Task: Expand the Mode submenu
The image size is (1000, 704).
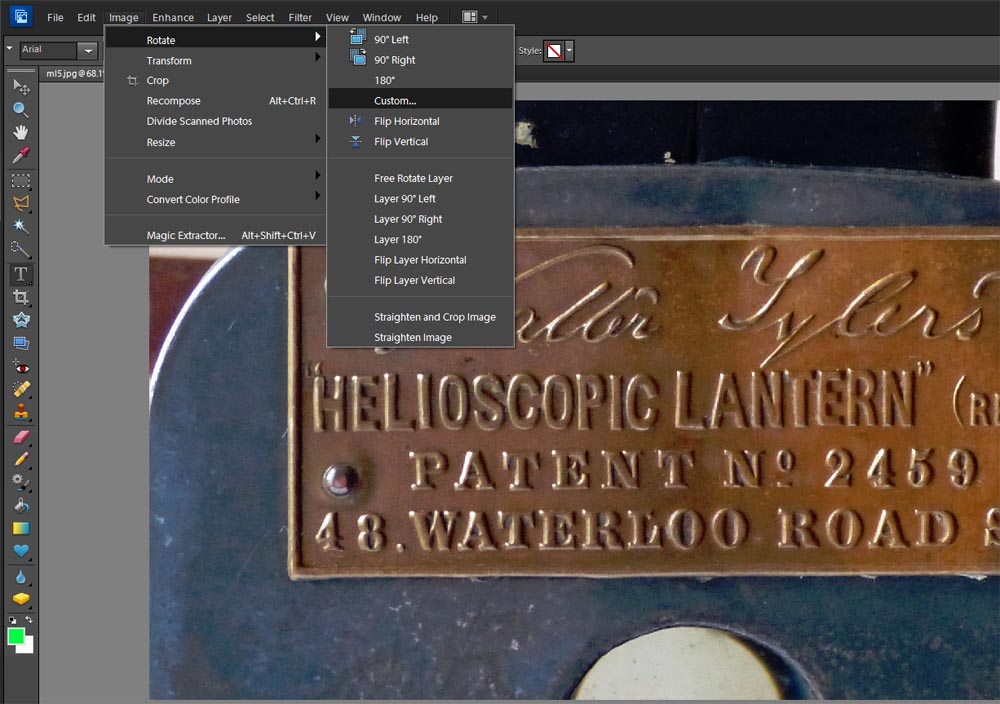Action: pyautogui.click(x=216, y=179)
